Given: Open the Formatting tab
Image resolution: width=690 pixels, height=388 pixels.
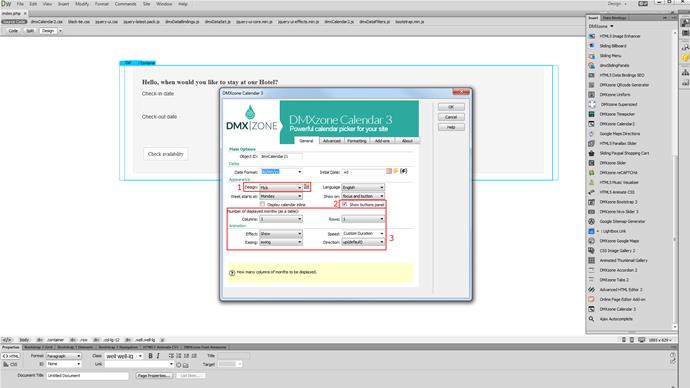Looking at the screenshot, I should (x=356, y=141).
